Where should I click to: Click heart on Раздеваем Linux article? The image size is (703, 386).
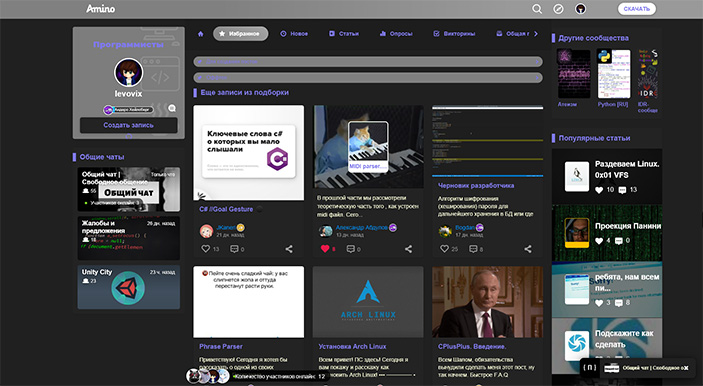599,190
